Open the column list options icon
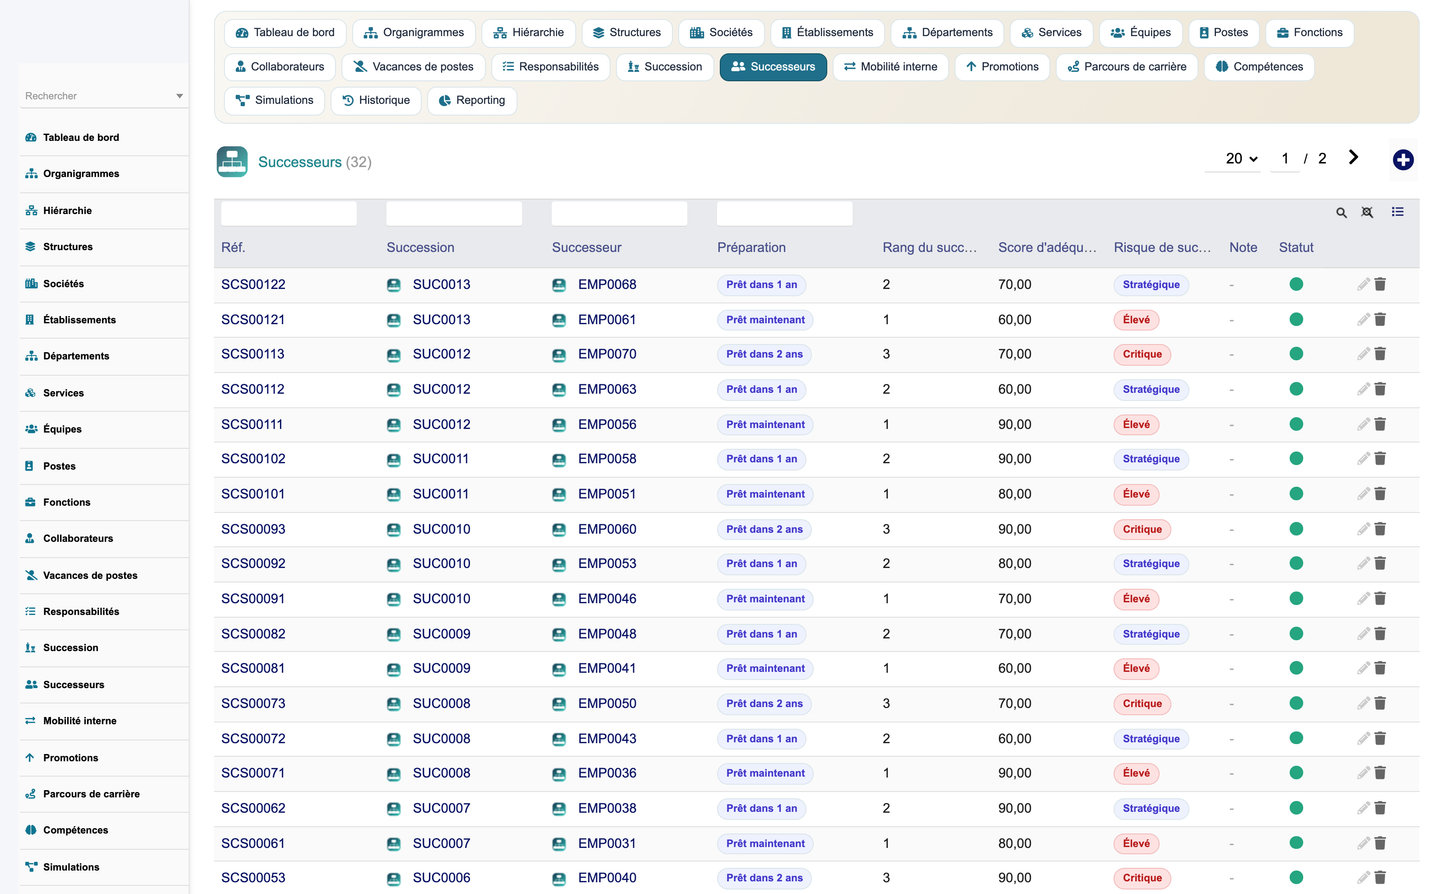 pos(1397,212)
